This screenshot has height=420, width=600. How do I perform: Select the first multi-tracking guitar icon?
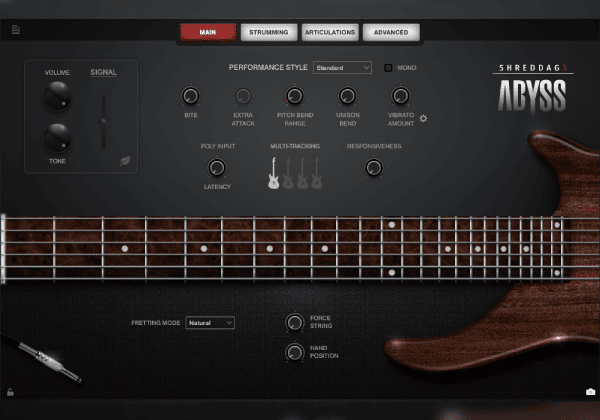tap(273, 173)
